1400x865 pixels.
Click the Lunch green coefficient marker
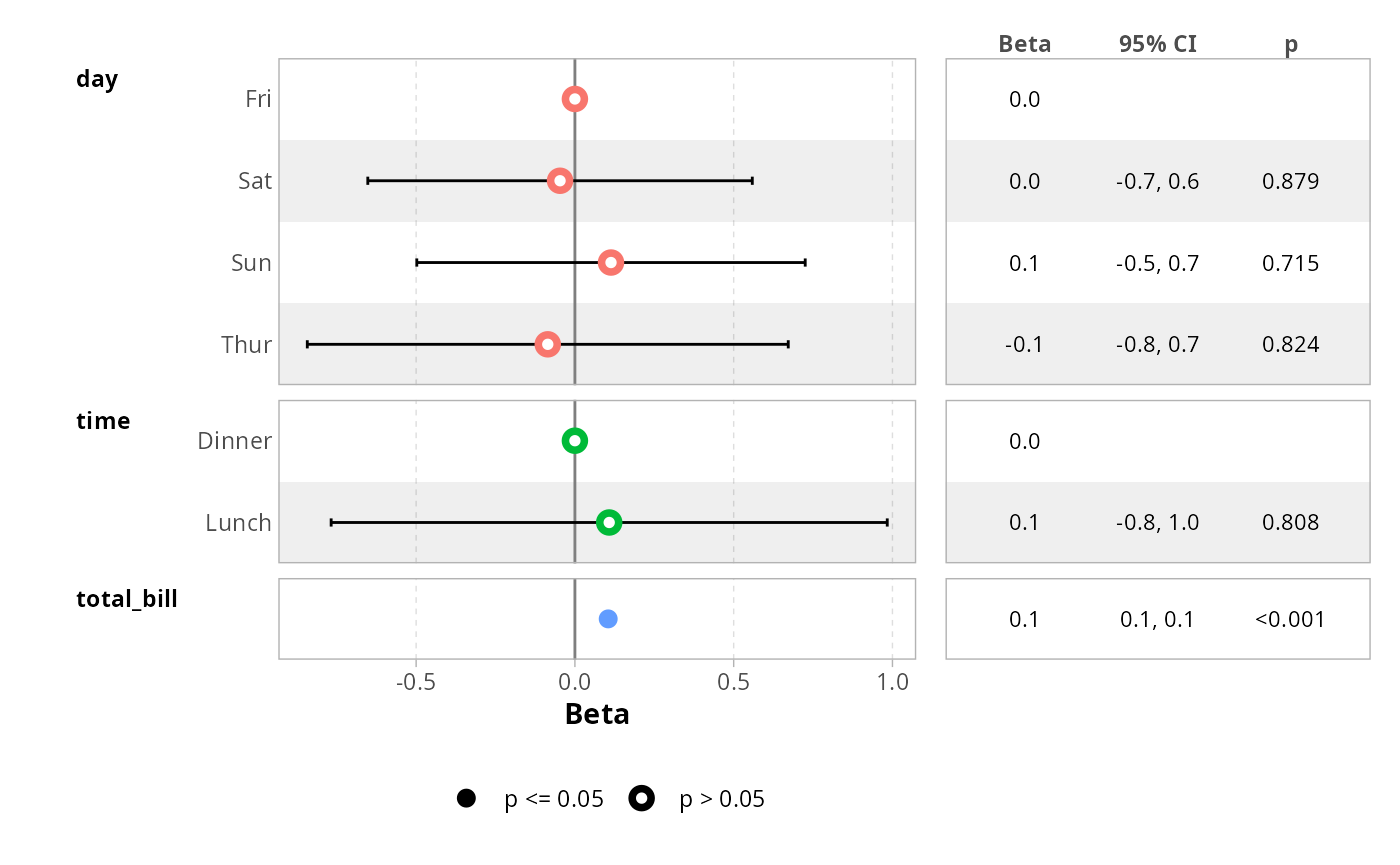609,522
